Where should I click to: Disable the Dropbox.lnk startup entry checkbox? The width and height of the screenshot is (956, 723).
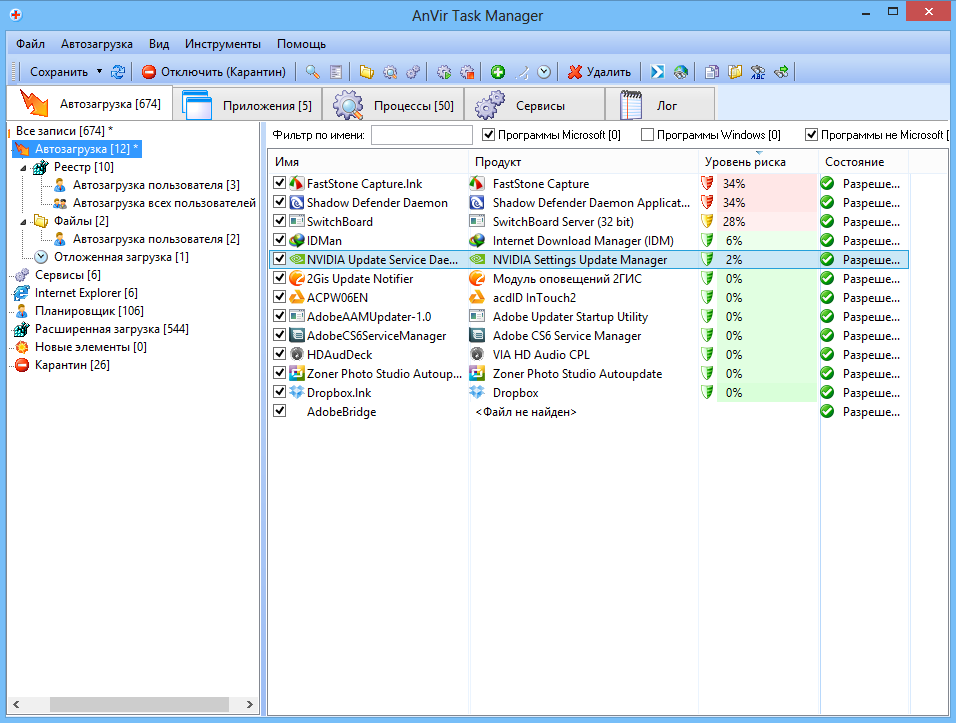tap(280, 392)
